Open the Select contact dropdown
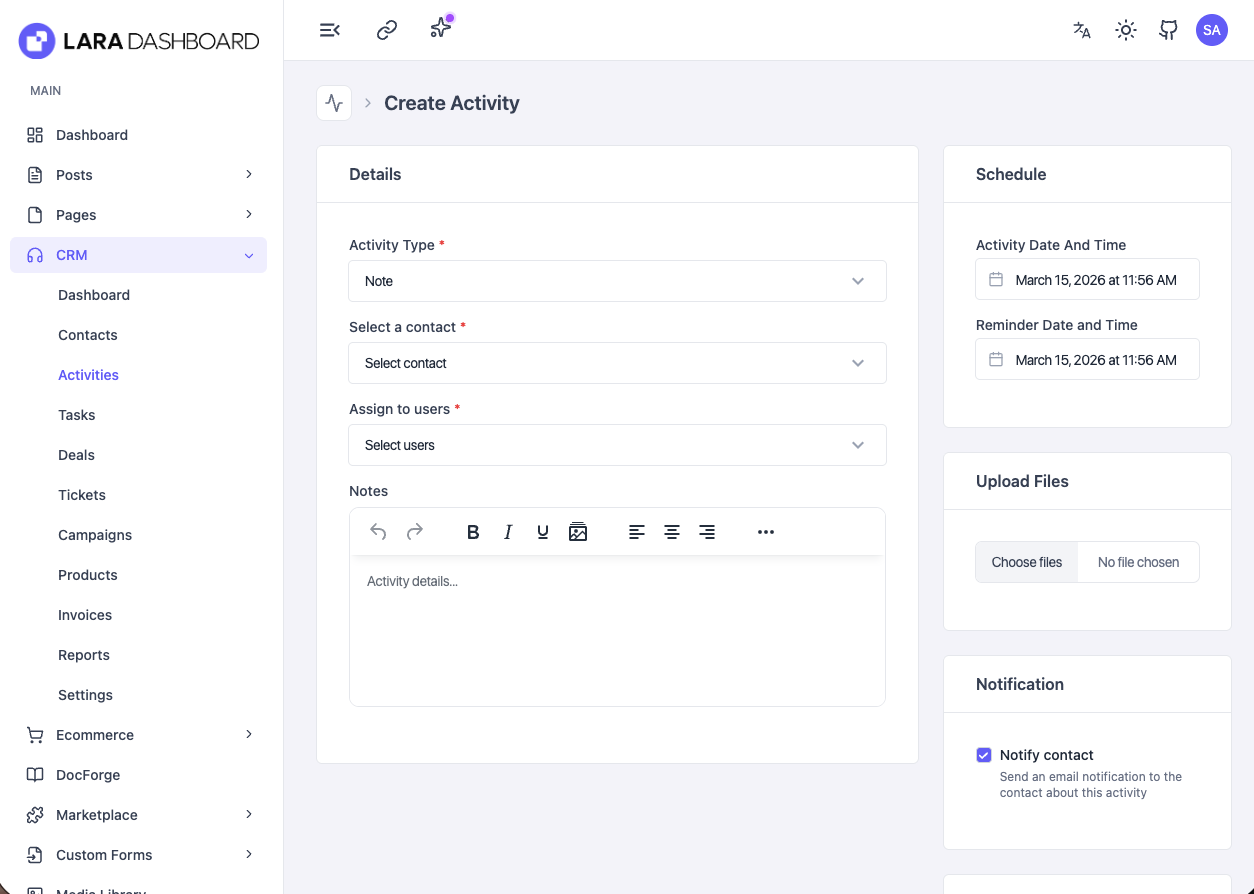The width and height of the screenshot is (1254, 894). (617, 363)
